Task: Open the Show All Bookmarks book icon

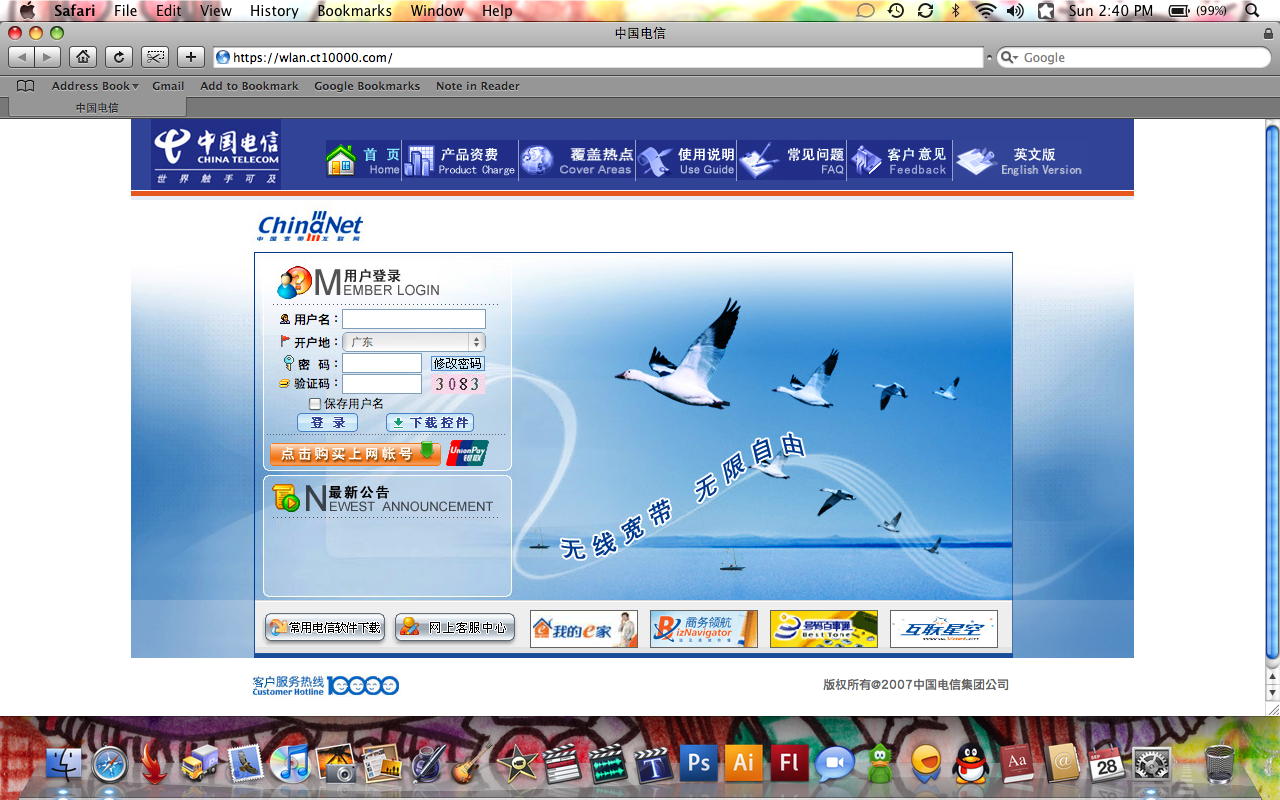Action: 25,86
